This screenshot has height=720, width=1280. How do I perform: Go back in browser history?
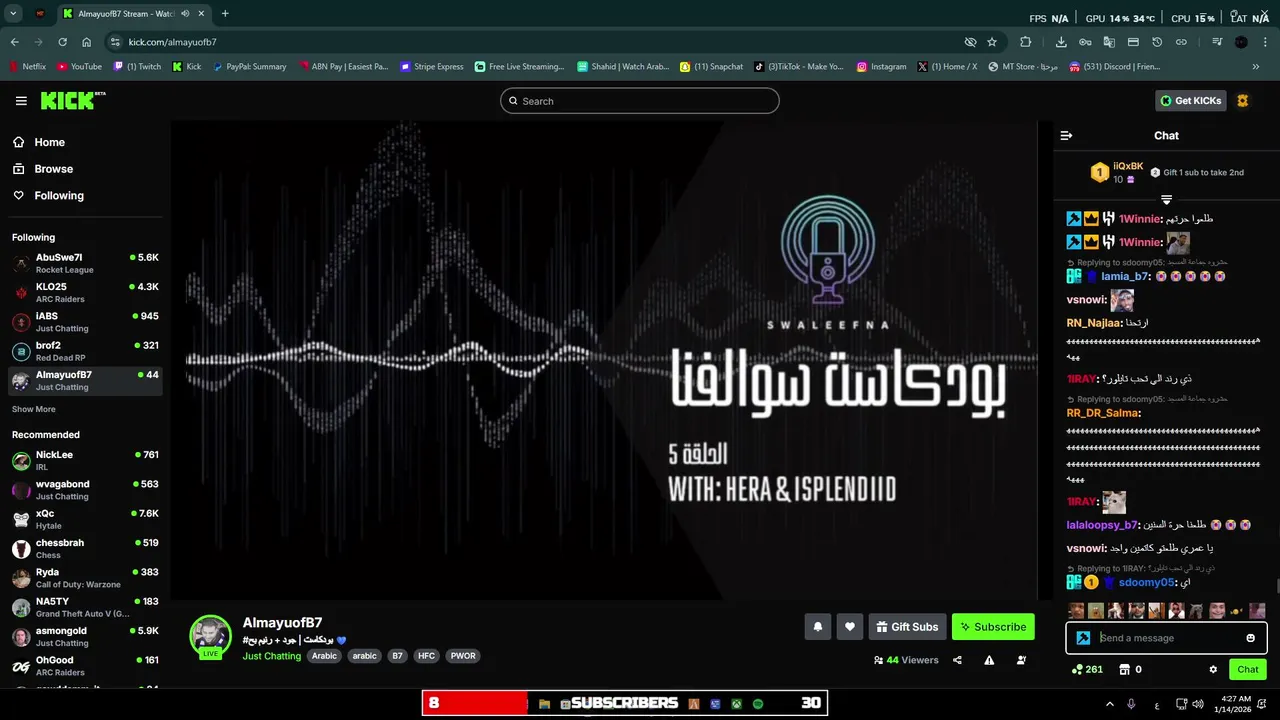(15, 42)
